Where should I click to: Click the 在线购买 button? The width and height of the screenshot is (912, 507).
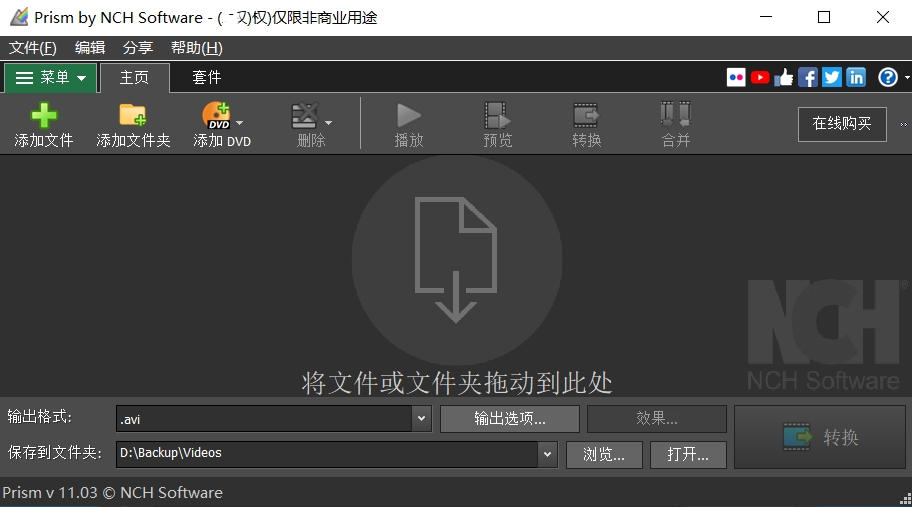point(842,124)
